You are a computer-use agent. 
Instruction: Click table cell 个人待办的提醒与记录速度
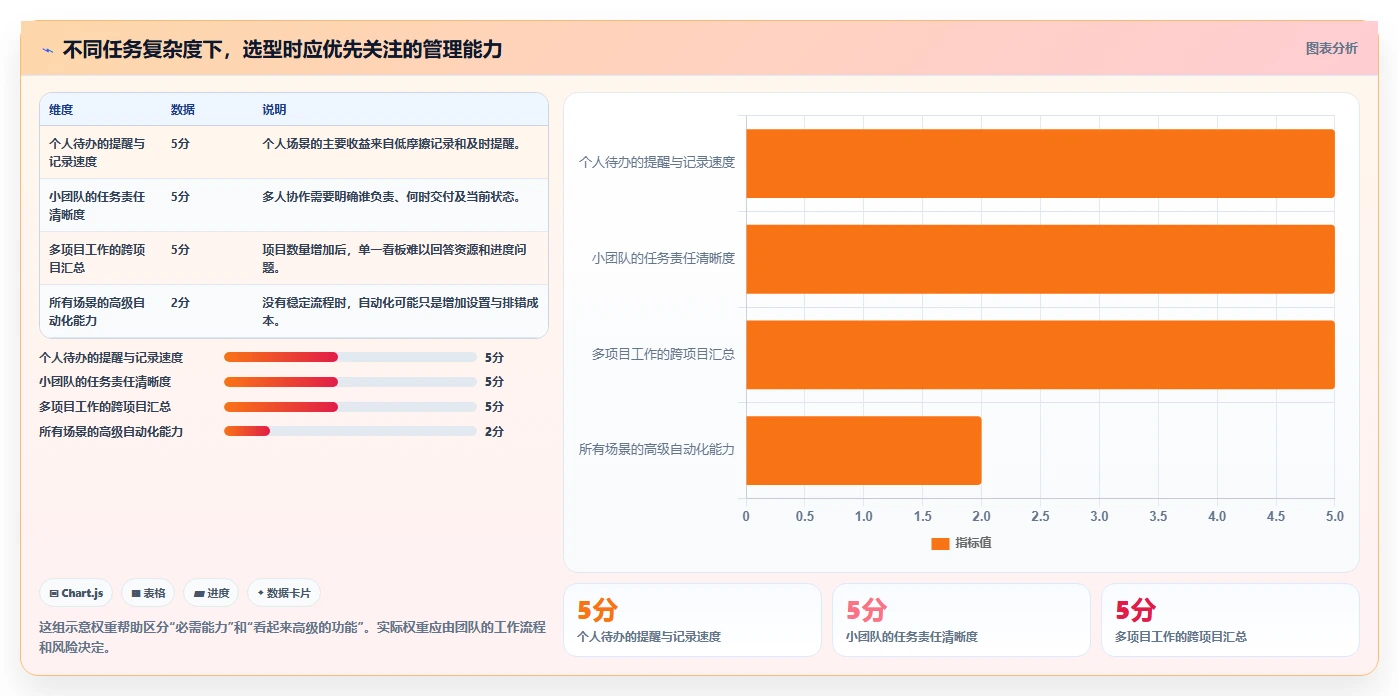[x=97, y=152]
